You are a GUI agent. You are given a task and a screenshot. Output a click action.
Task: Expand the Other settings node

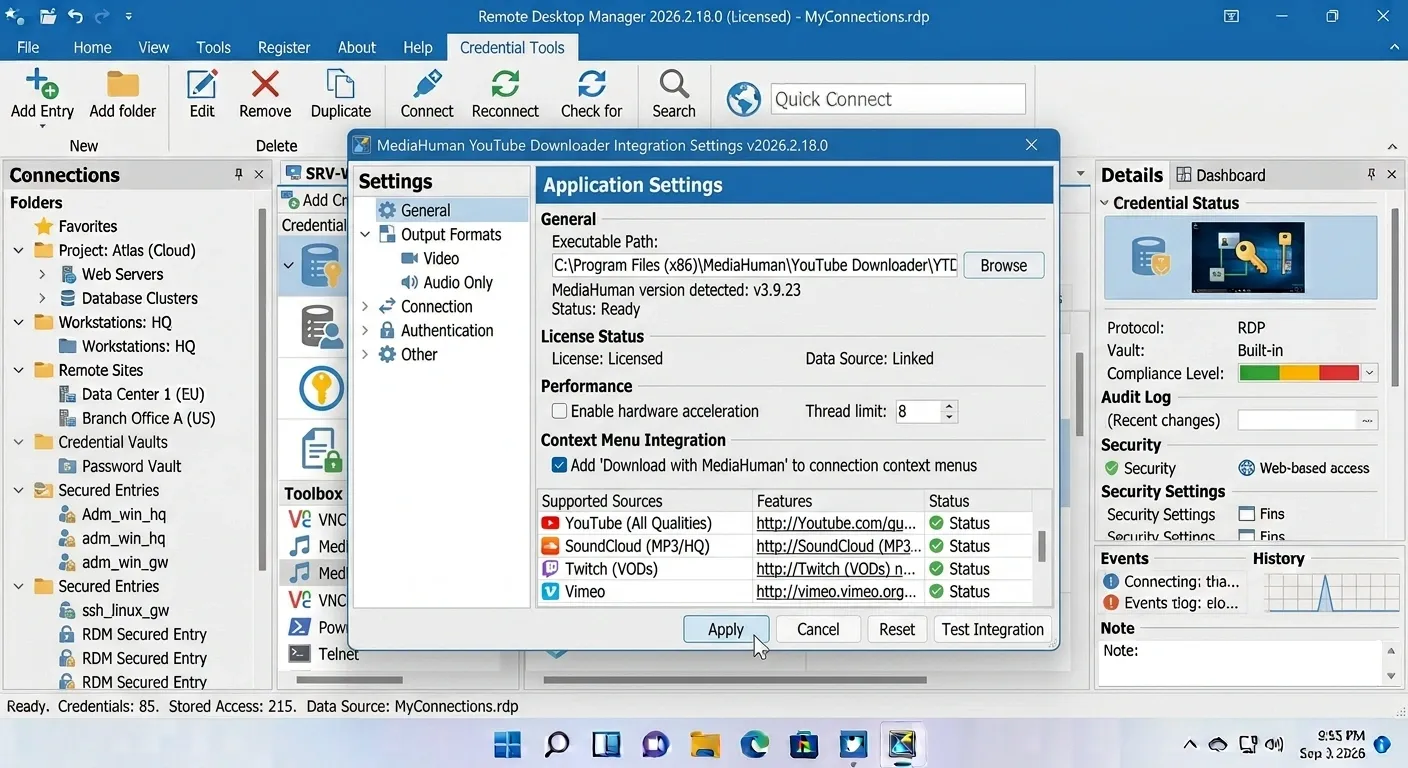[365, 355]
